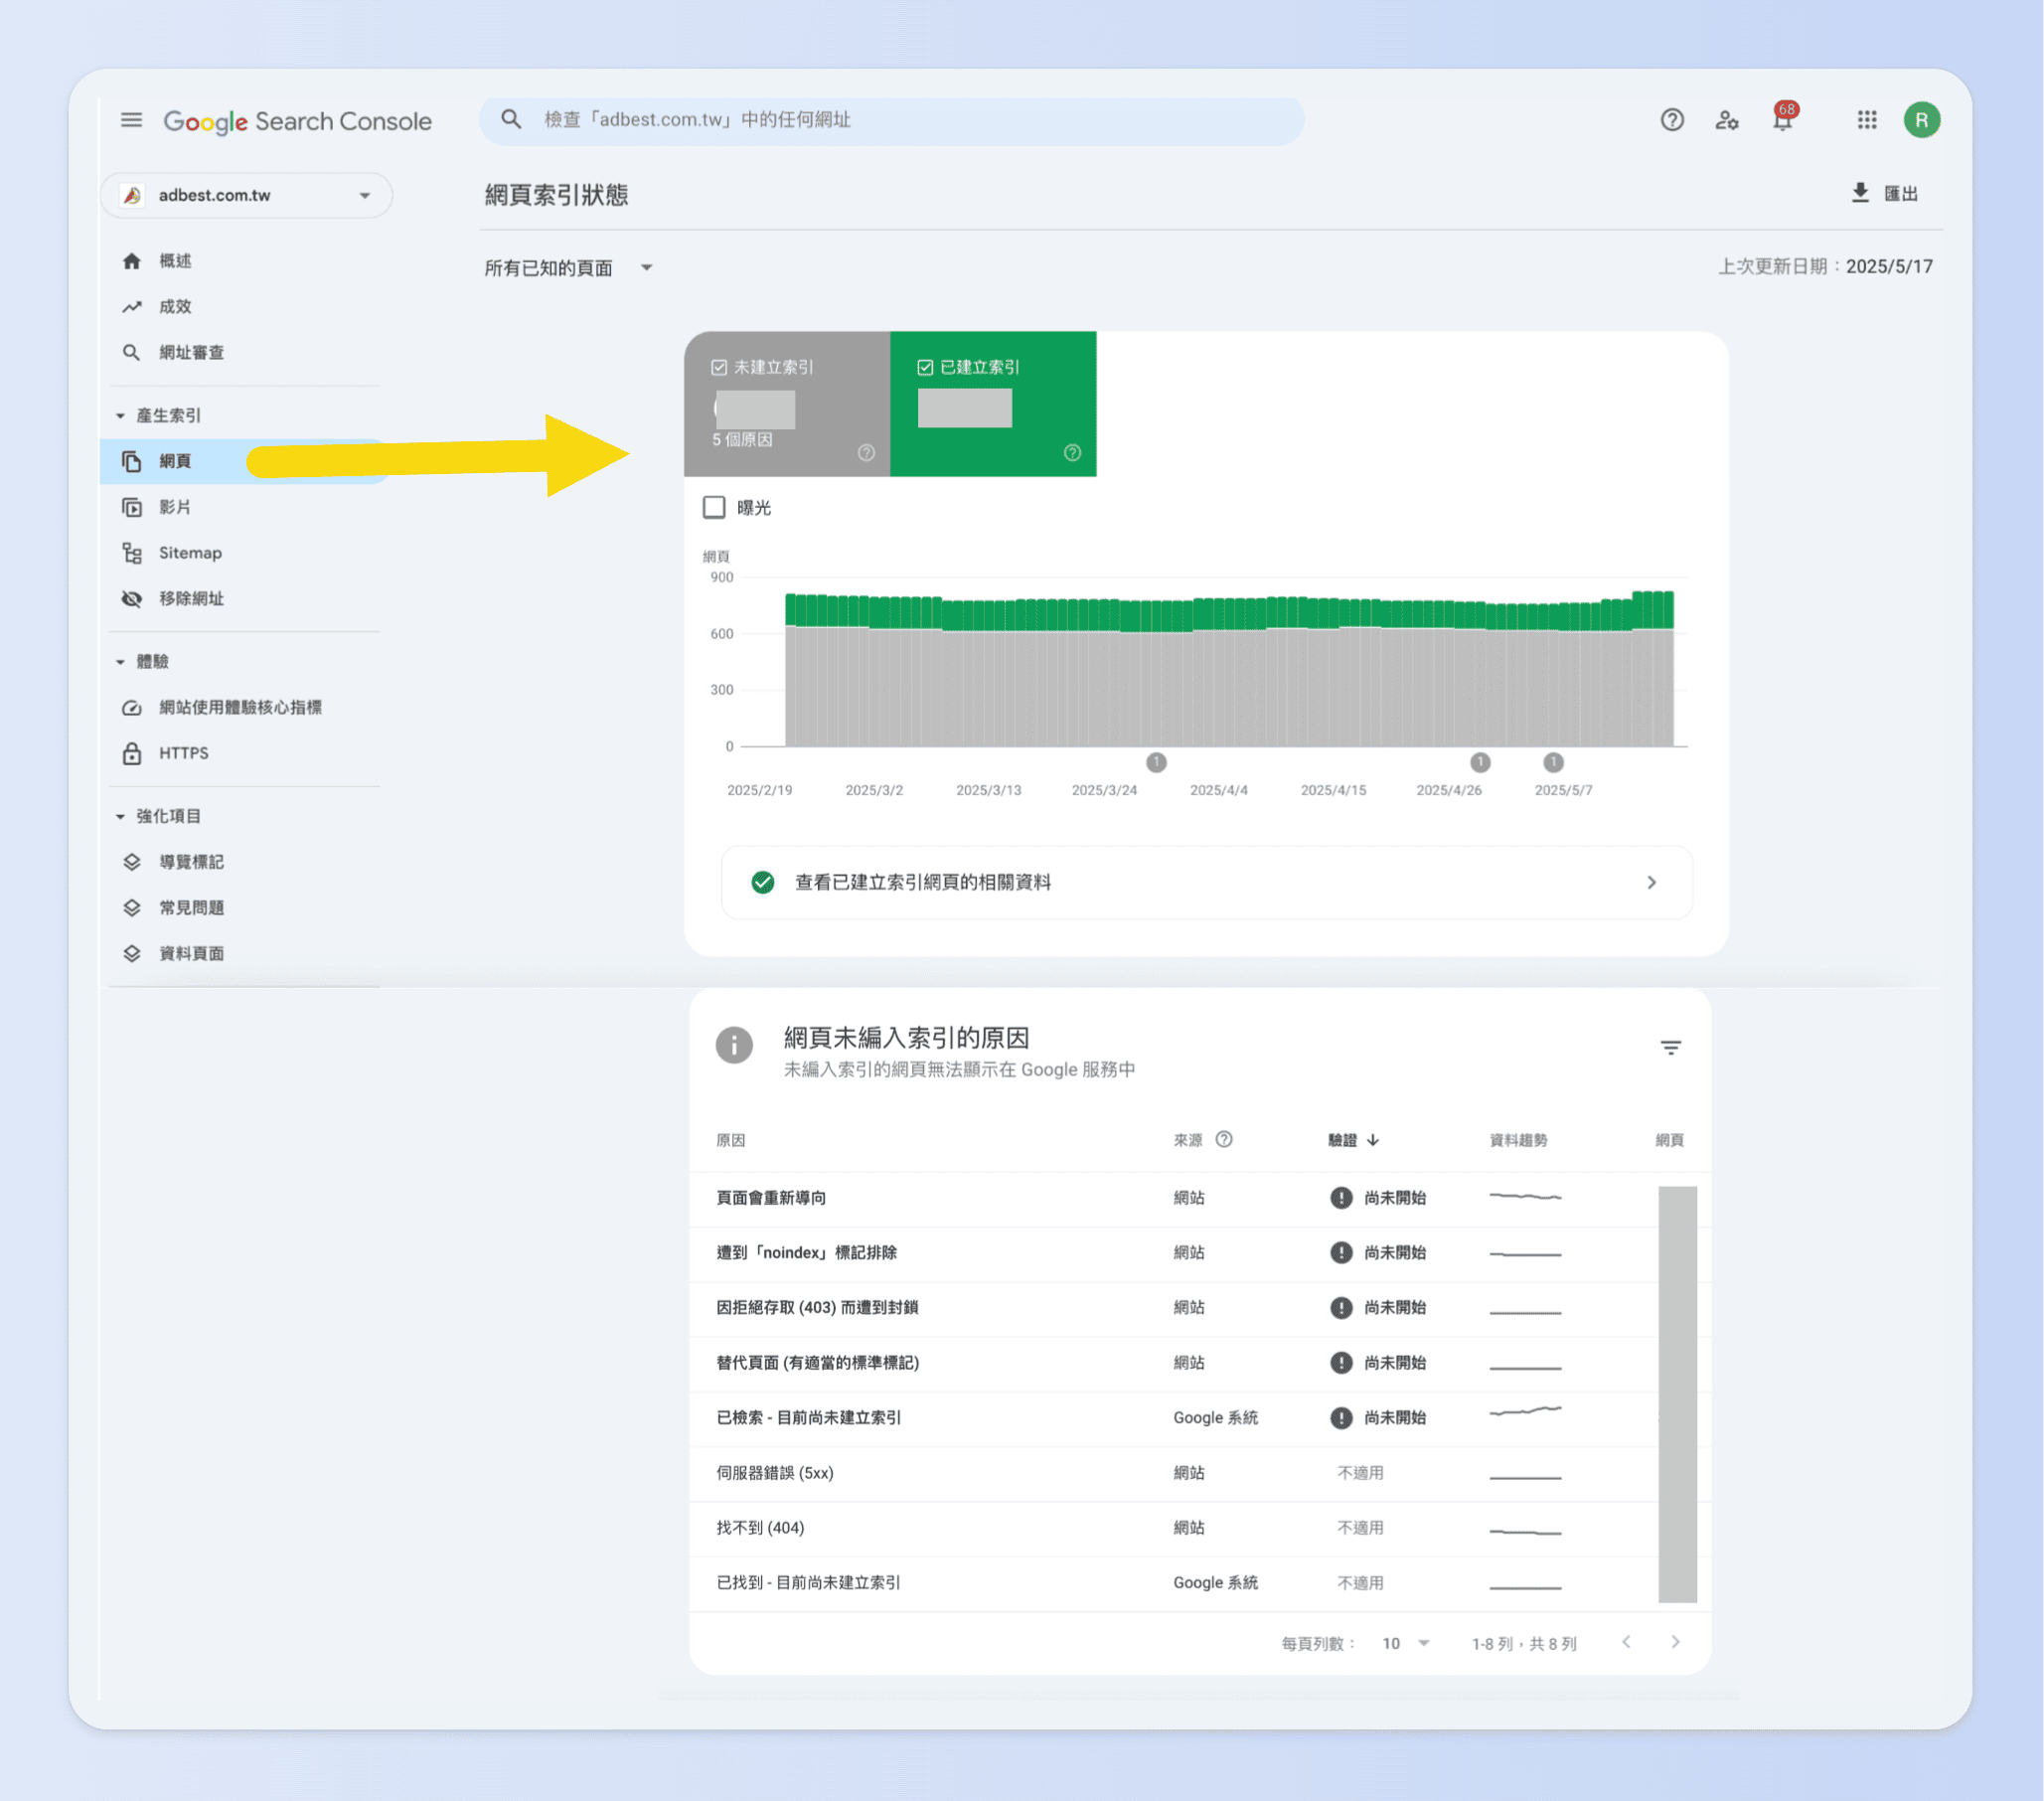This screenshot has width=2044, height=1801.
Task: Click the 成效 sidebar entry
Action: (x=175, y=306)
